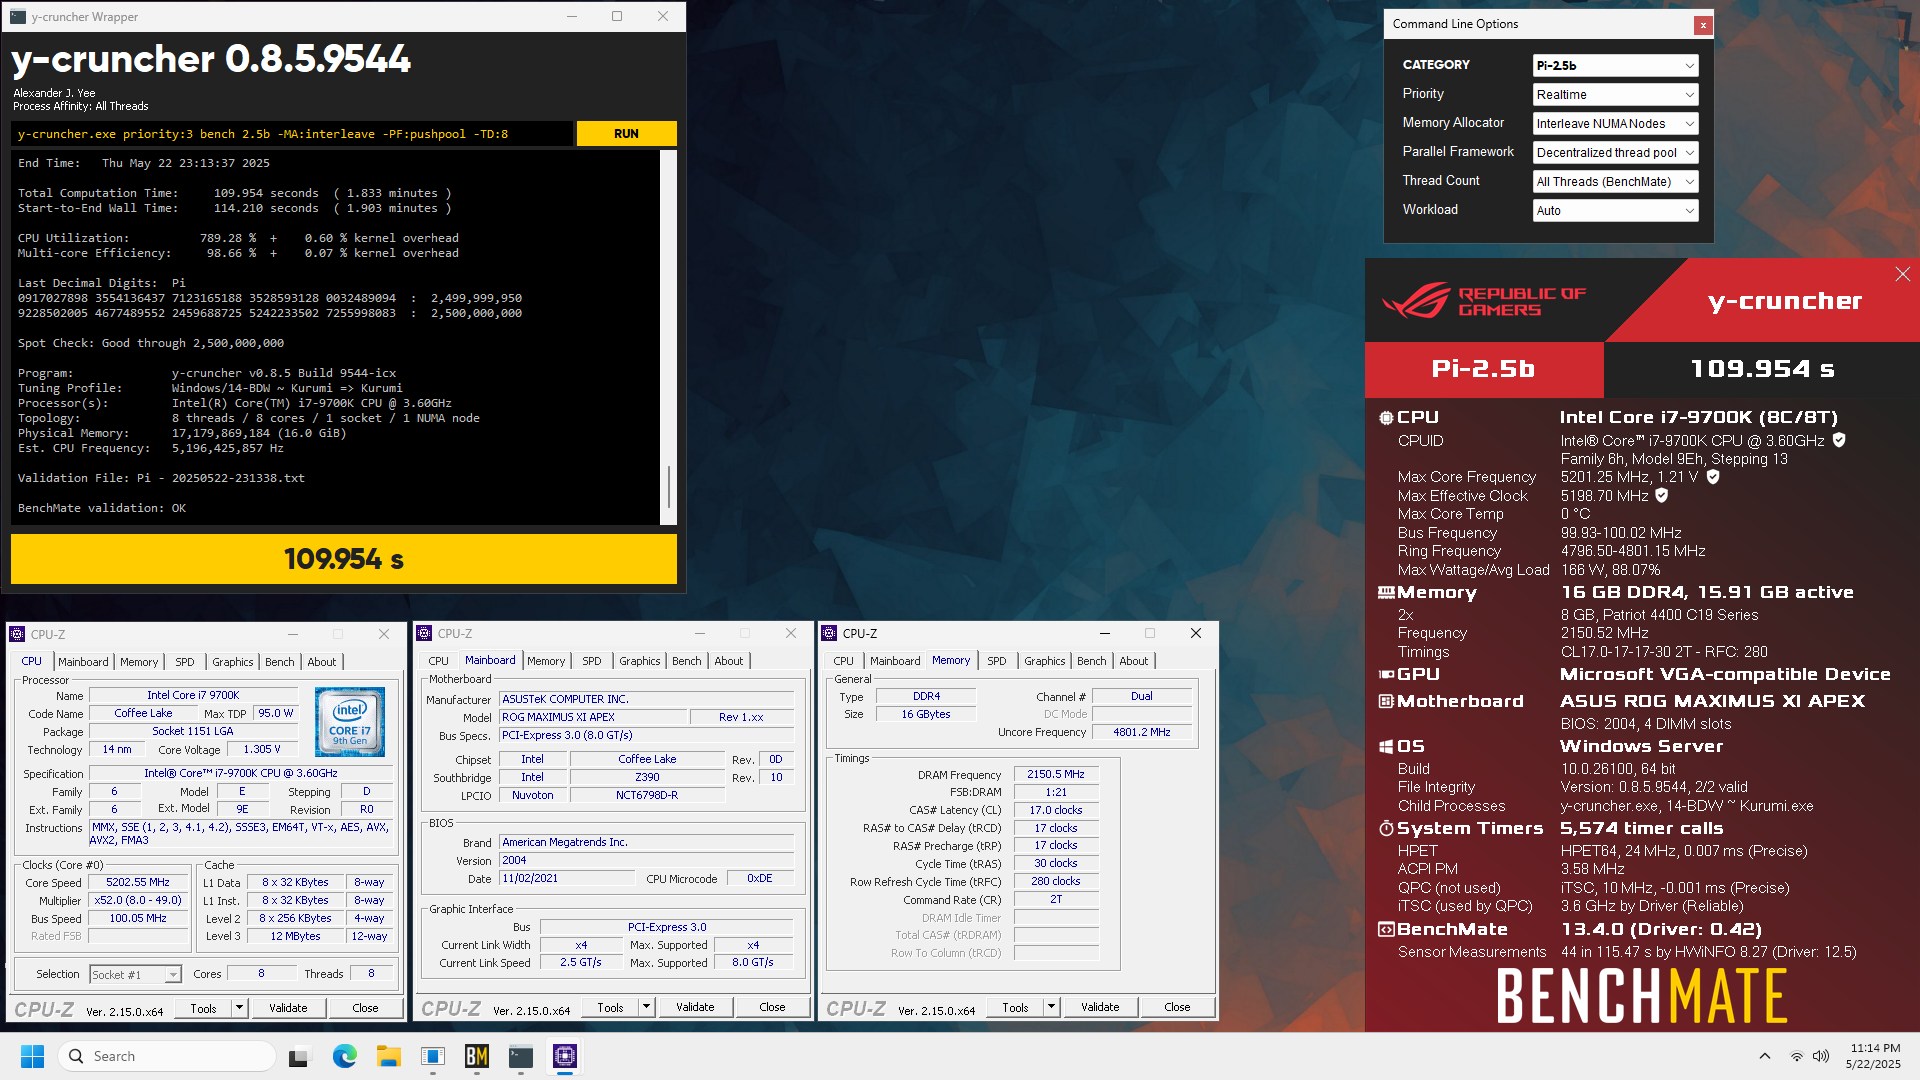
Task: Click the volume icon in system tray
Action: click(1821, 1056)
